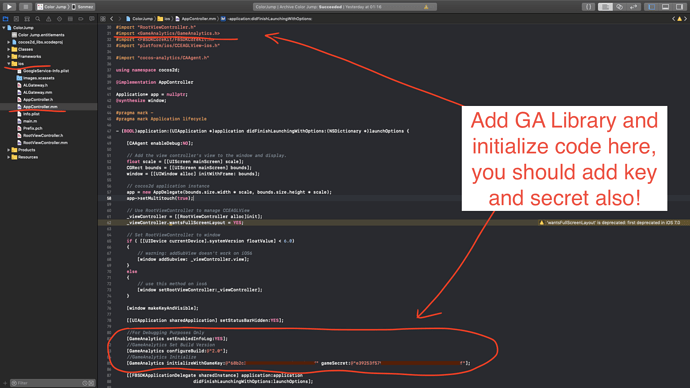The image size is (690, 388).
Task: Click the wantsFullScreenLayout deprecated warning message
Action: point(609,223)
